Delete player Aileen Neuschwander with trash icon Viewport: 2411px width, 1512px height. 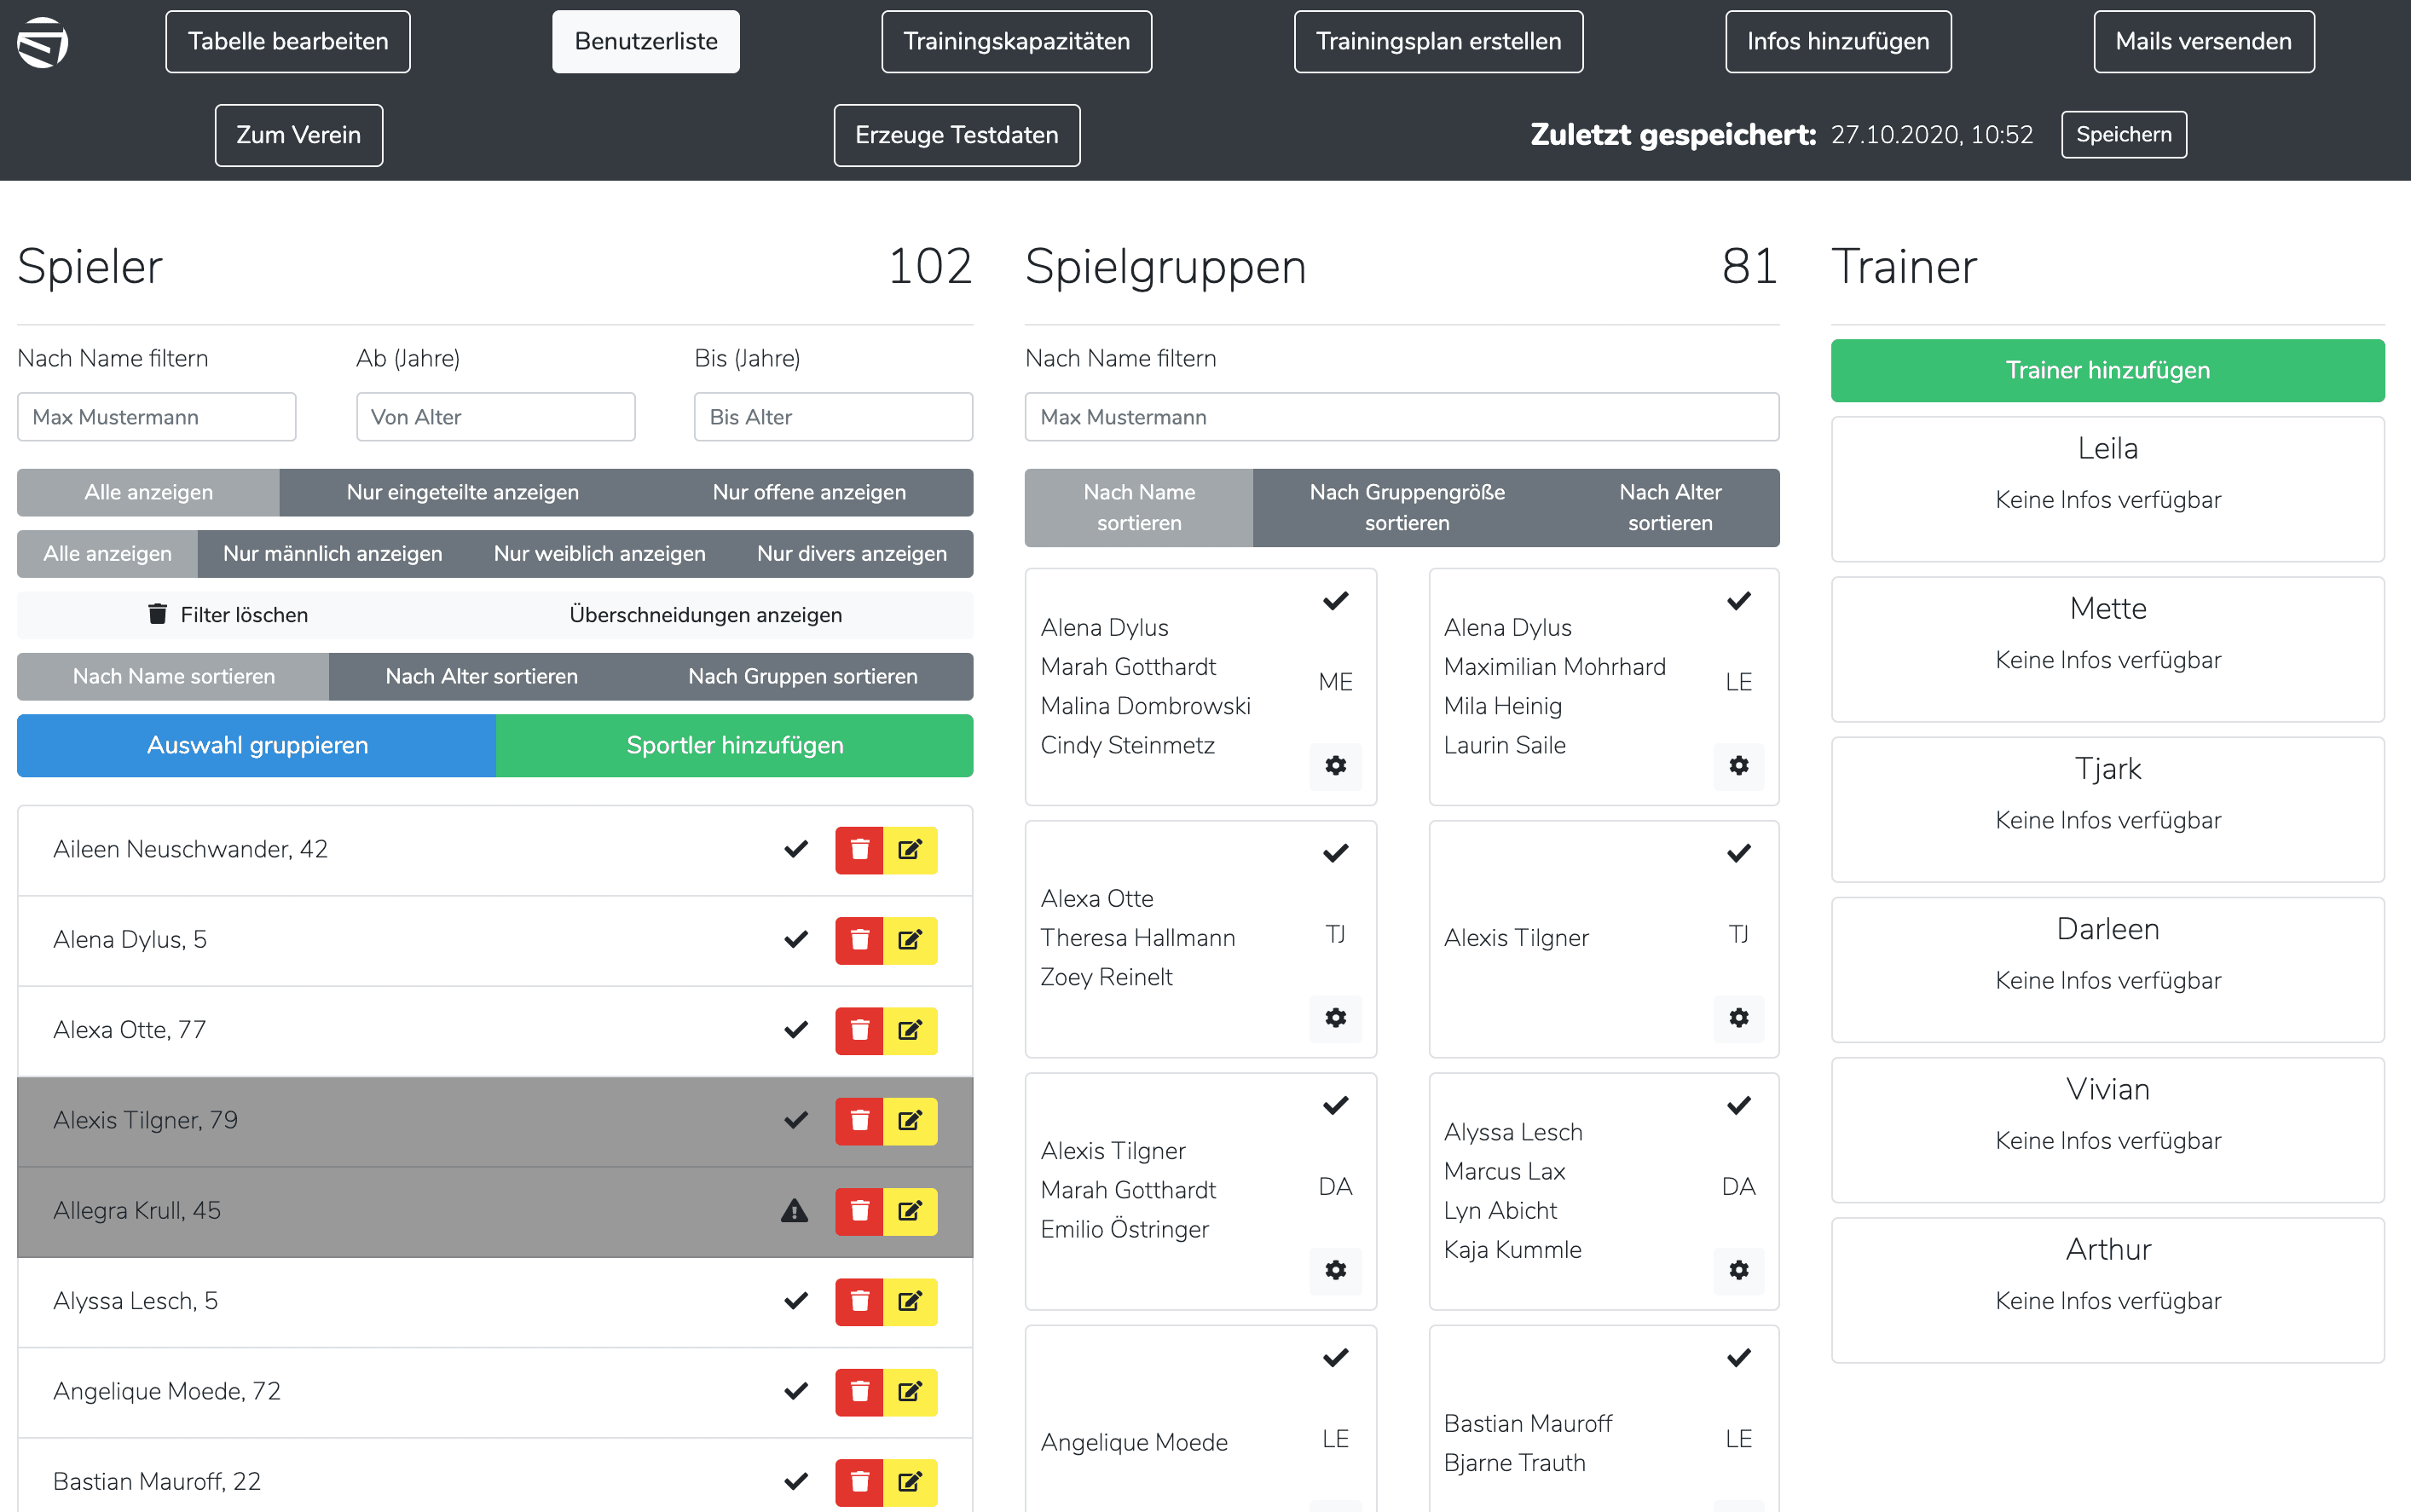[859, 850]
